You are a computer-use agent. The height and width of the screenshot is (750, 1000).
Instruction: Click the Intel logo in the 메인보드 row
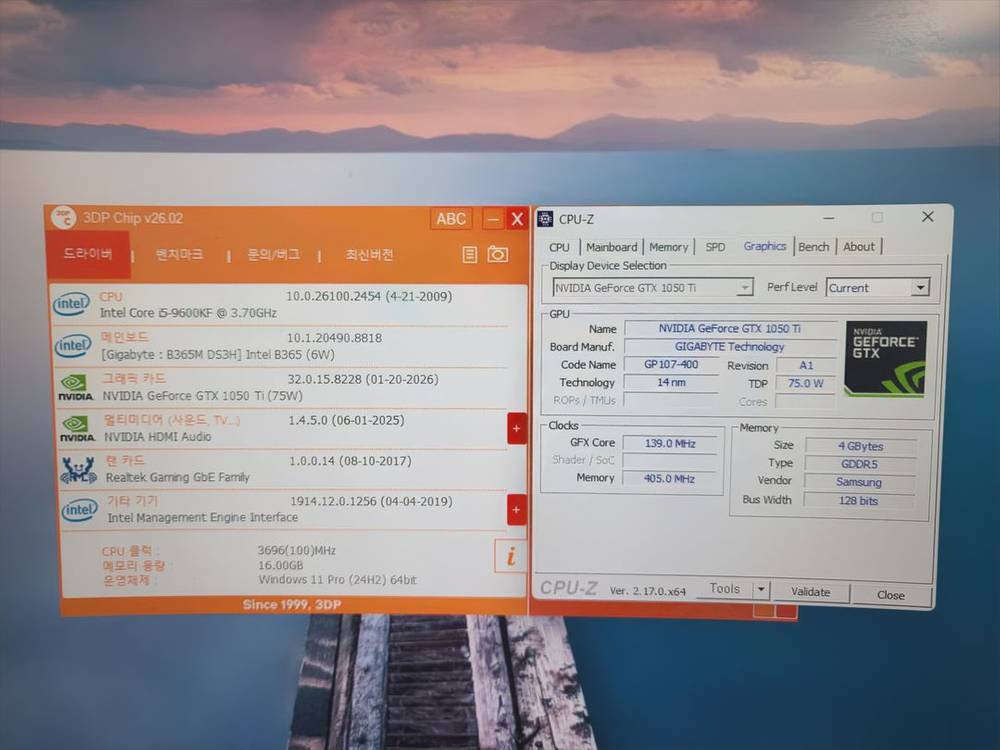click(x=73, y=346)
